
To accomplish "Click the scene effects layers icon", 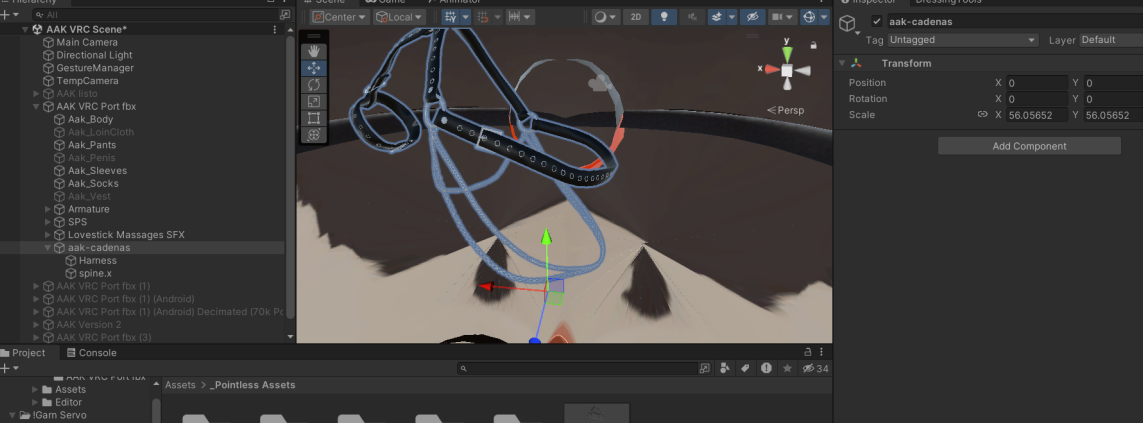I will [x=716, y=17].
